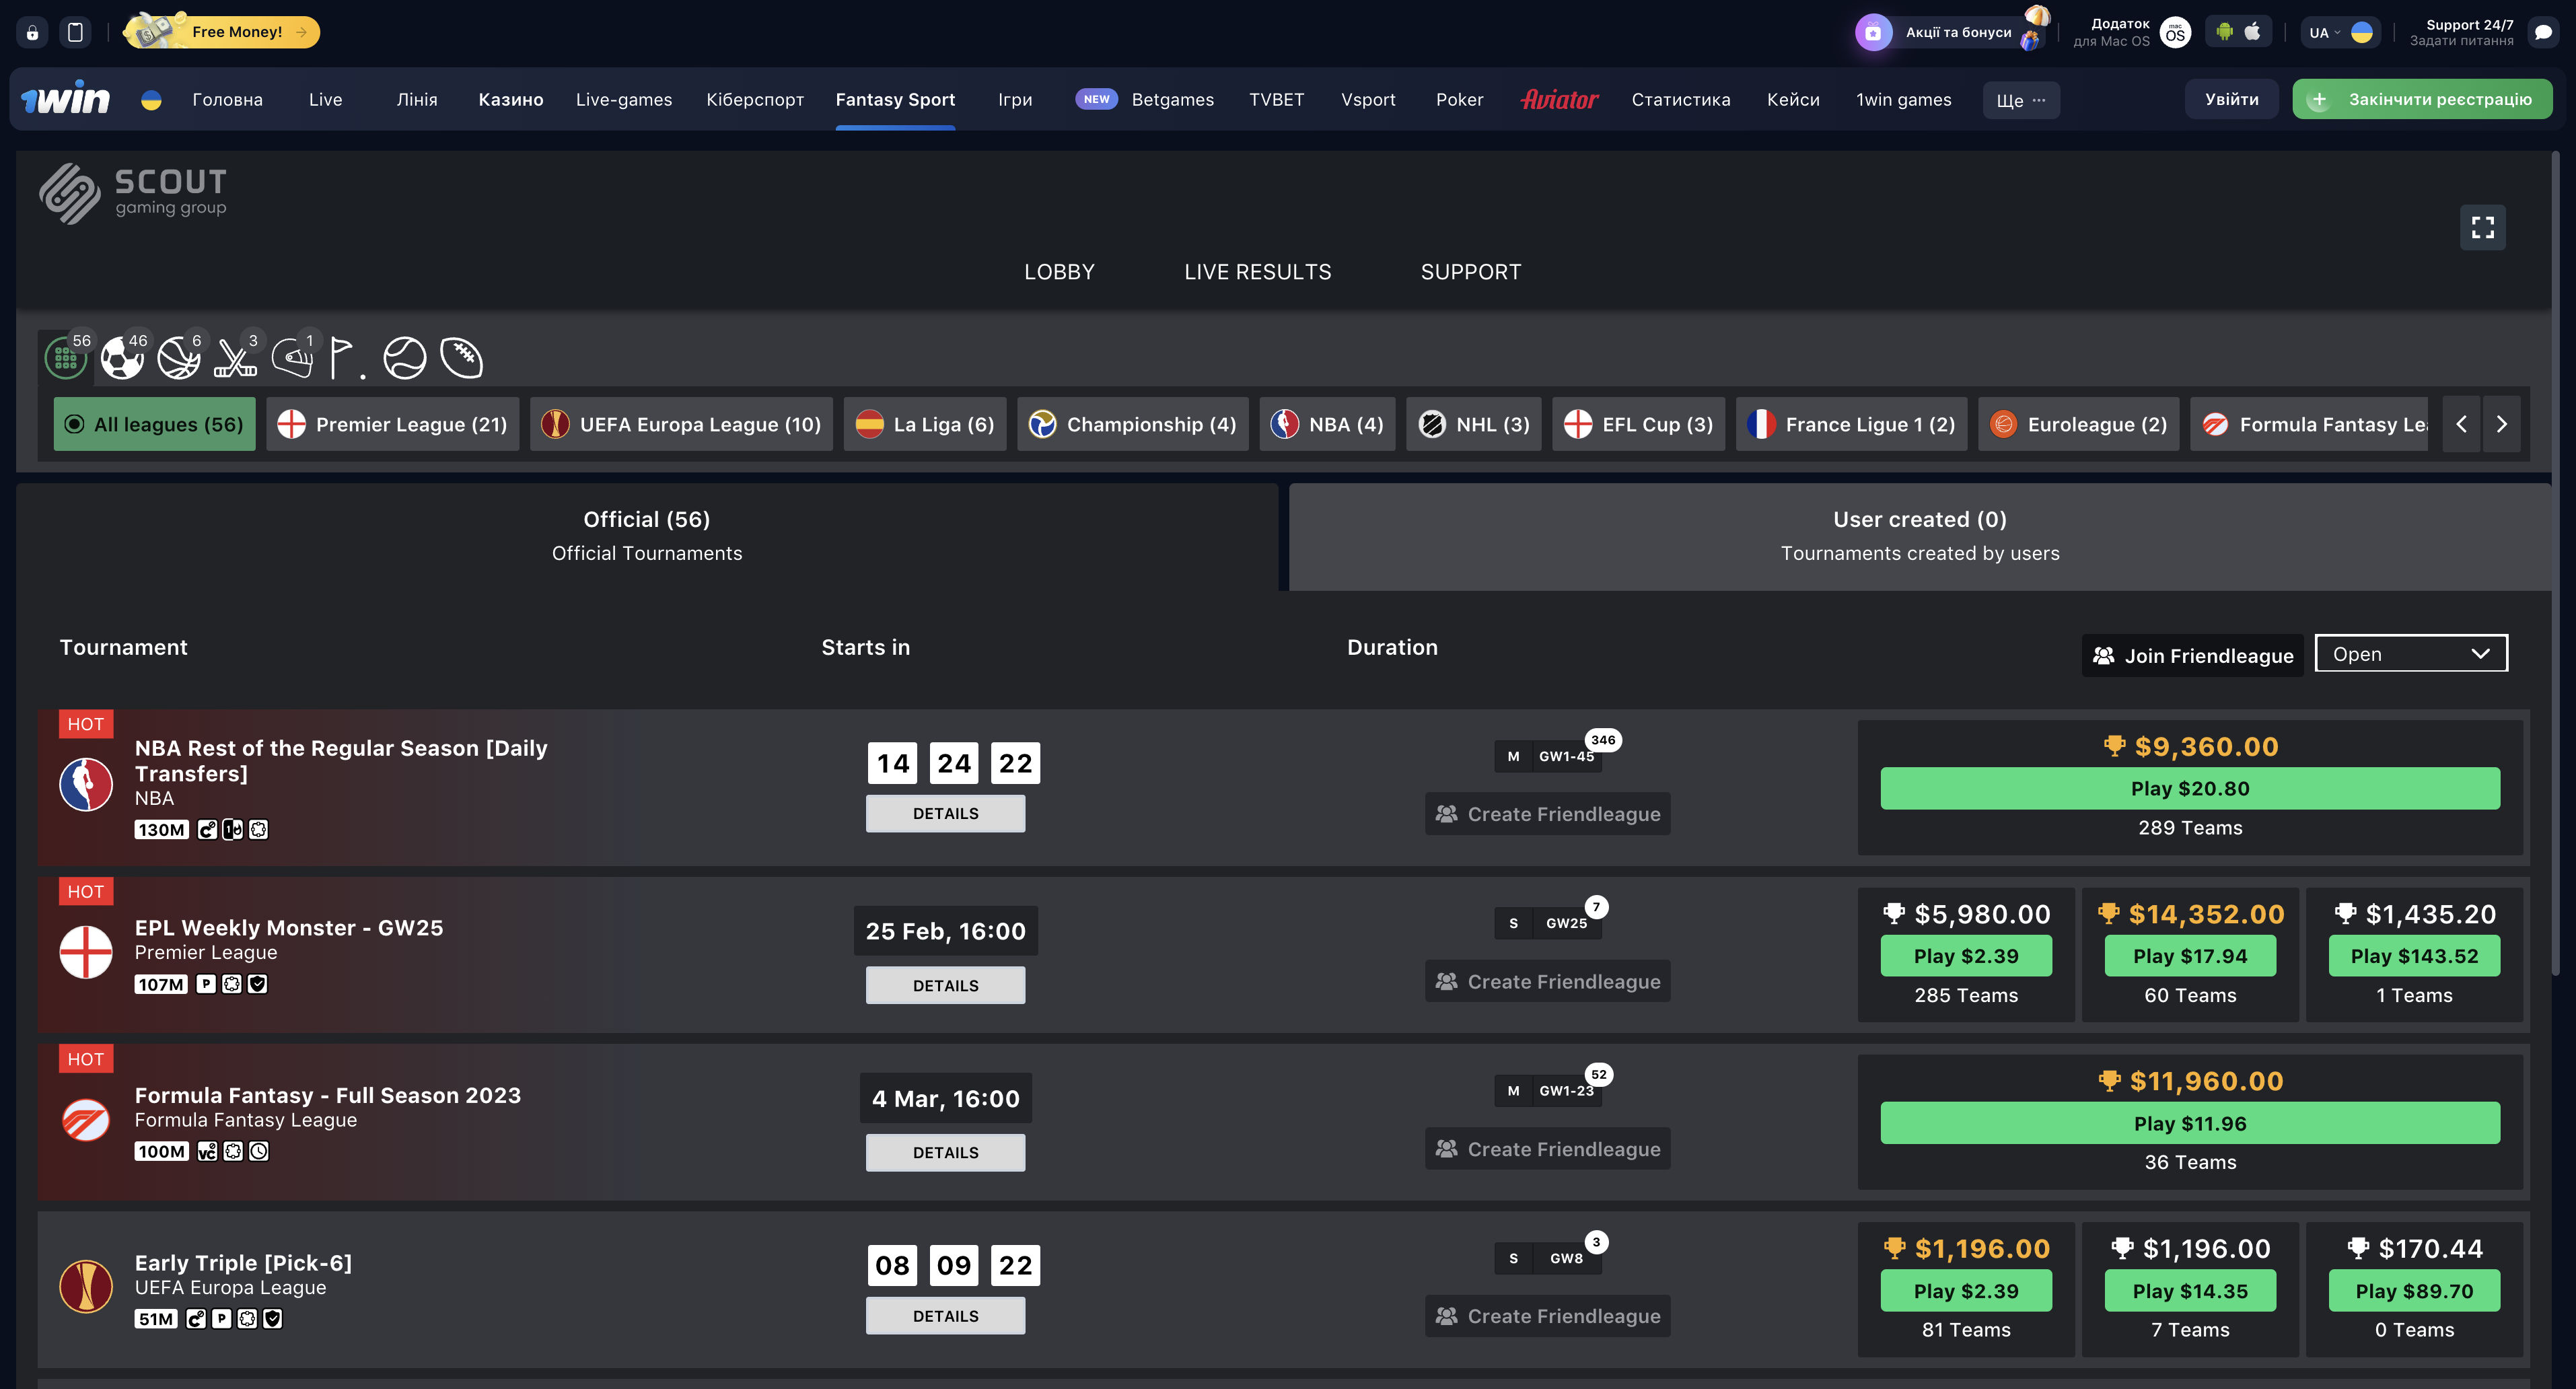
Task: Click Join Friendleague button
Action: (2192, 656)
